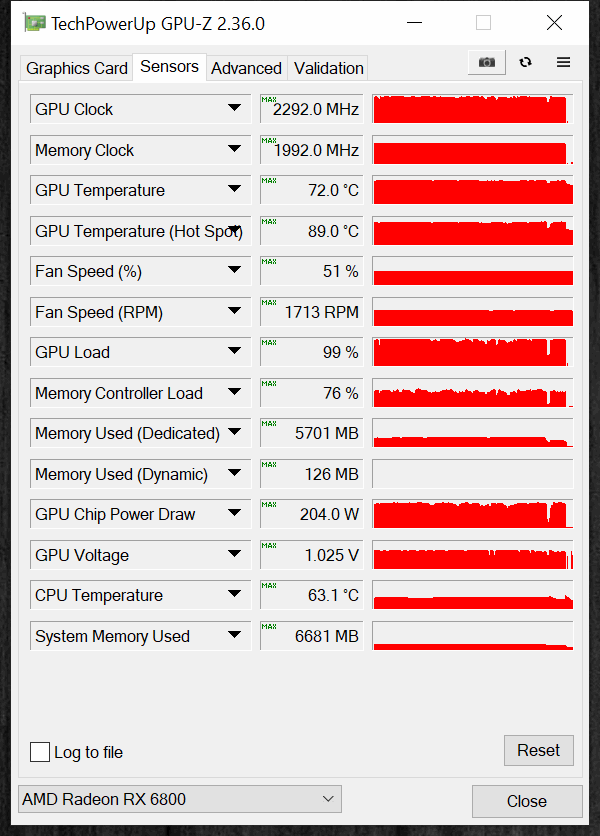
Task: Open the hamburger menu icon
Action: [563, 62]
